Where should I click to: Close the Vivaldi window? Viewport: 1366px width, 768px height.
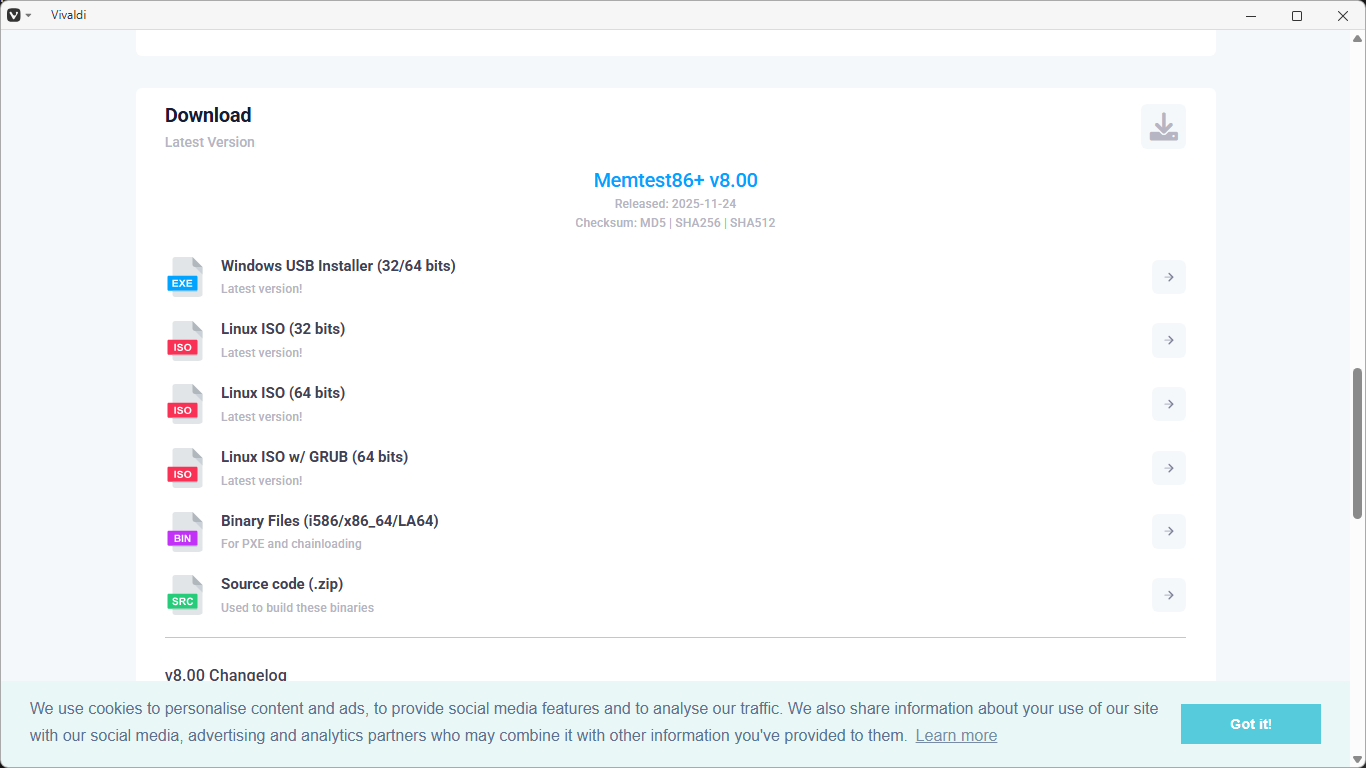(1343, 15)
